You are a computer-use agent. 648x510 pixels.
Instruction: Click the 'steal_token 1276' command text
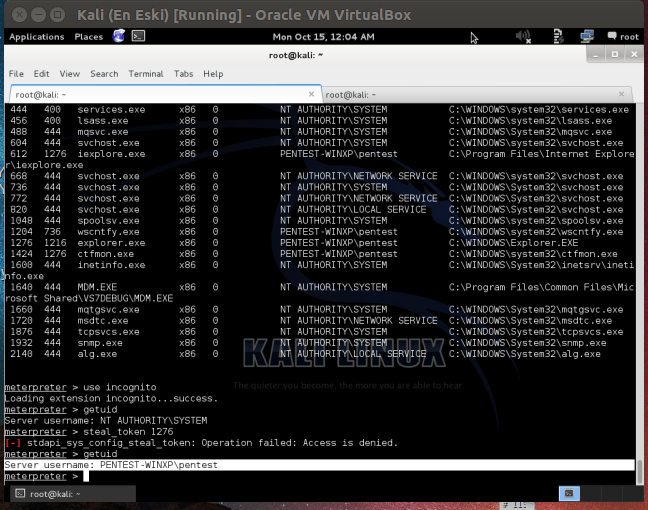point(128,431)
